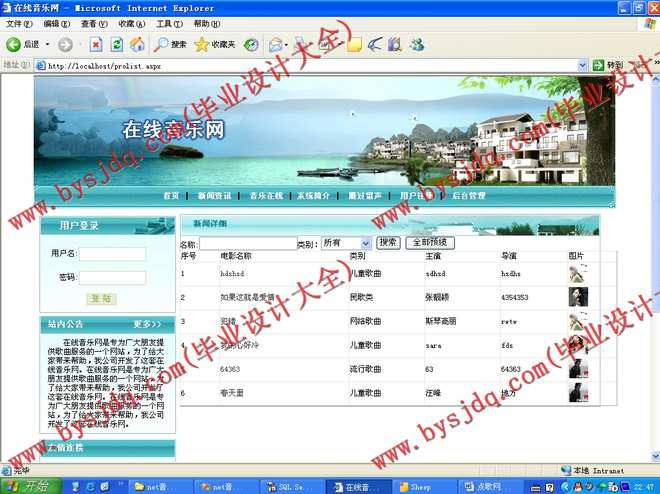
Task: Click the 搜索 button beside category
Action: (388, 243)
